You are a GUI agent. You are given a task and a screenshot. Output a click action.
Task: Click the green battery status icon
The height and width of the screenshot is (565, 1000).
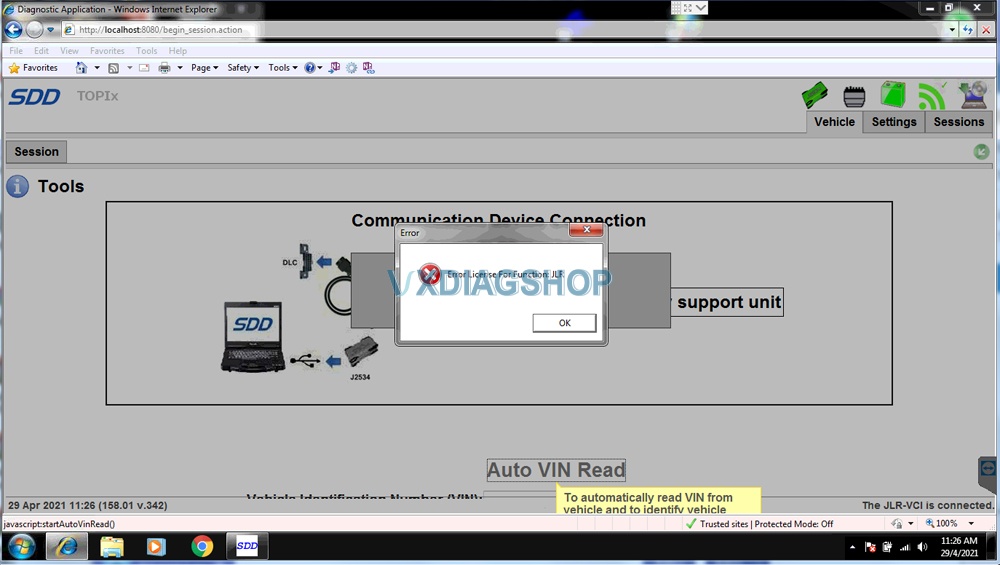(893, 94)
